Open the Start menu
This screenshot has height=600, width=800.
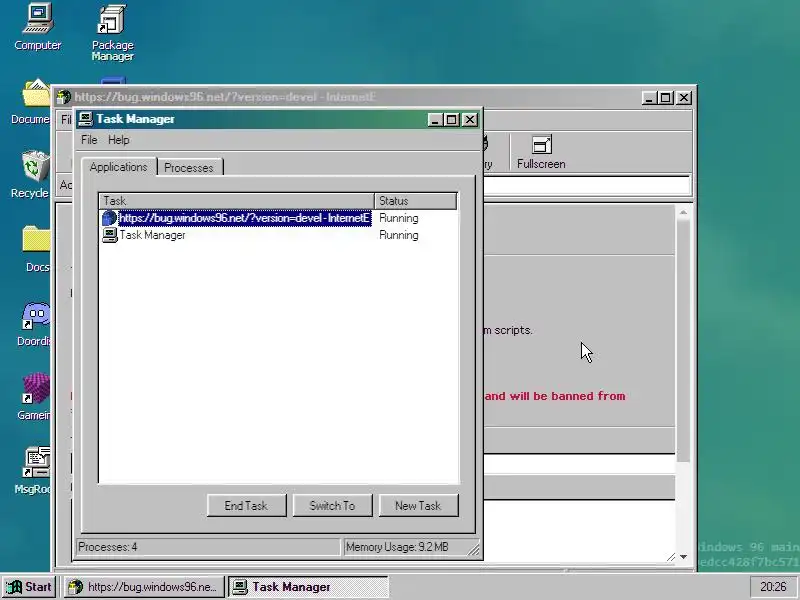[30, 587]
